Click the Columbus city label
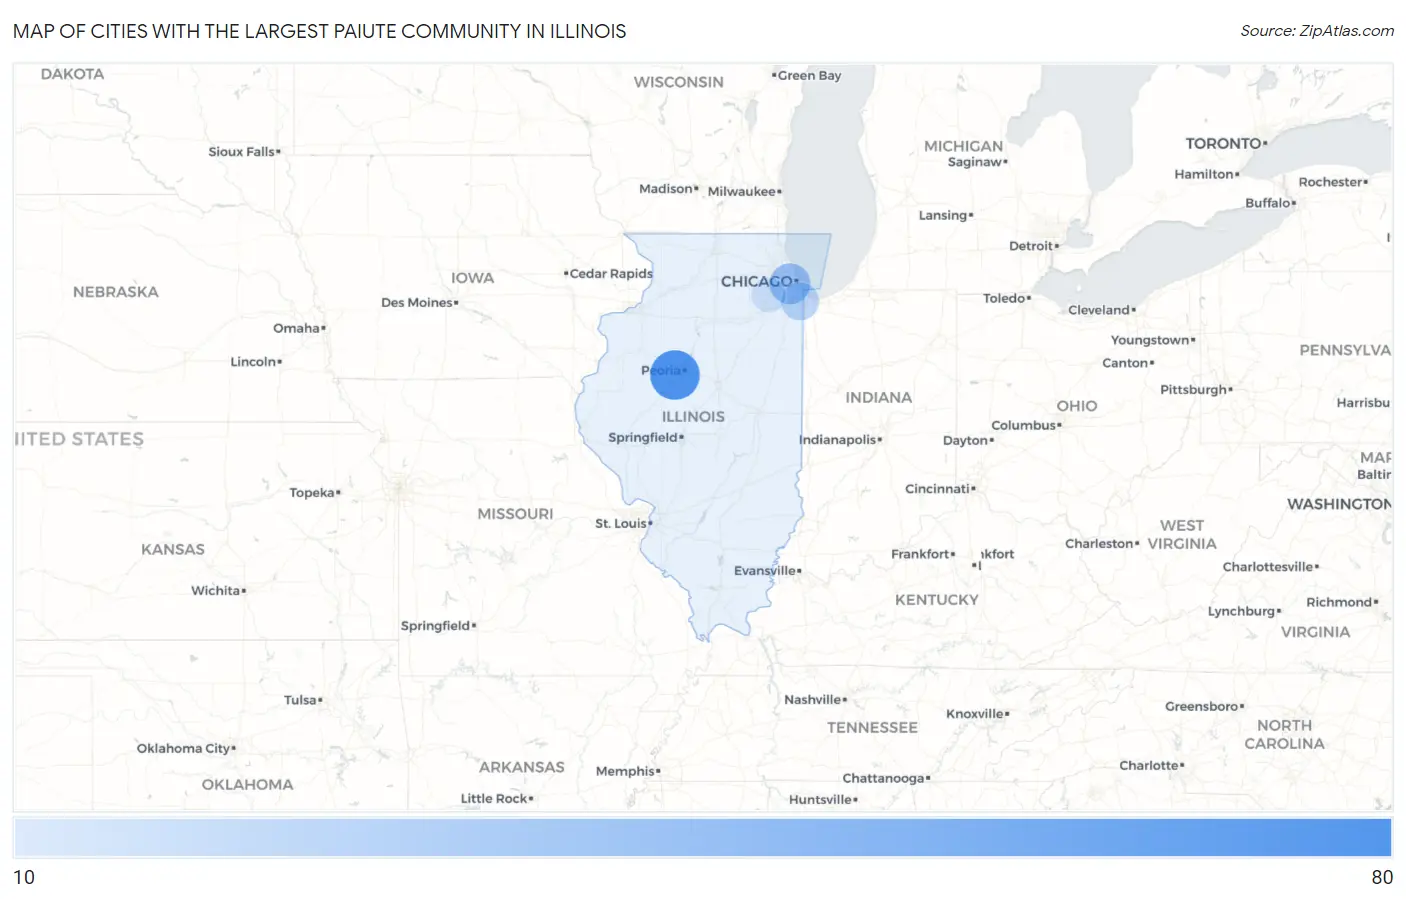This screenshot has width=1406, height=899. click(1026, 425)
